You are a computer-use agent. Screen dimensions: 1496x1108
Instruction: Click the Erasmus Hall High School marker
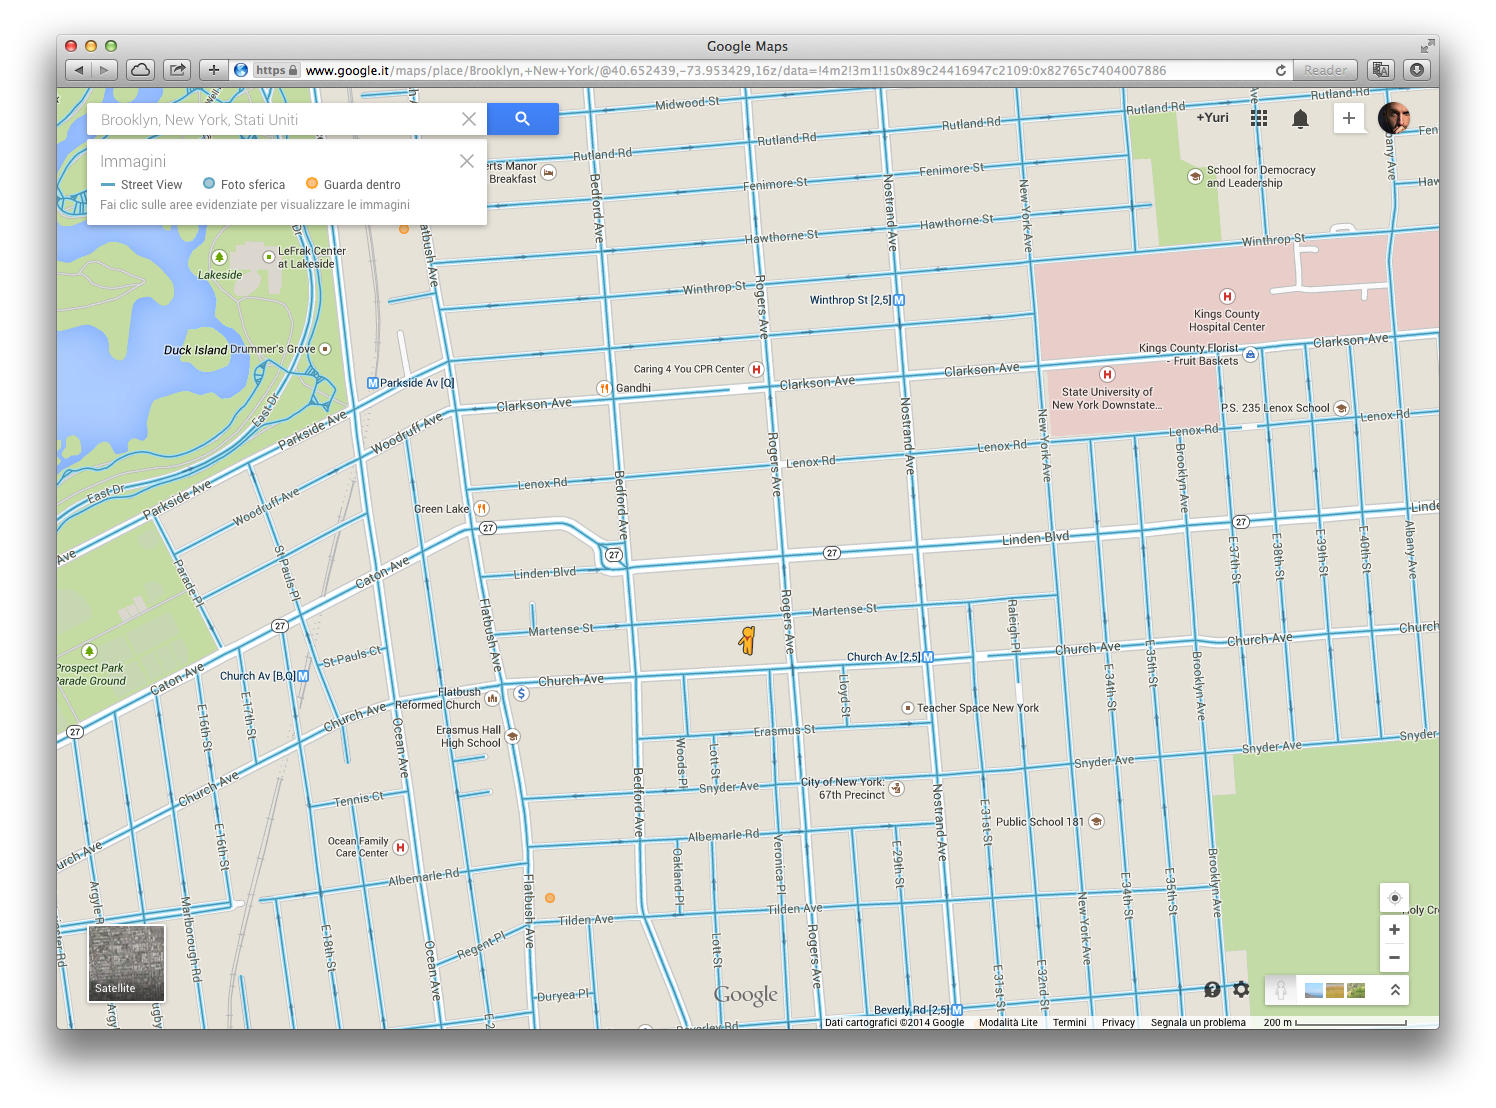click(x=512, y=736)
